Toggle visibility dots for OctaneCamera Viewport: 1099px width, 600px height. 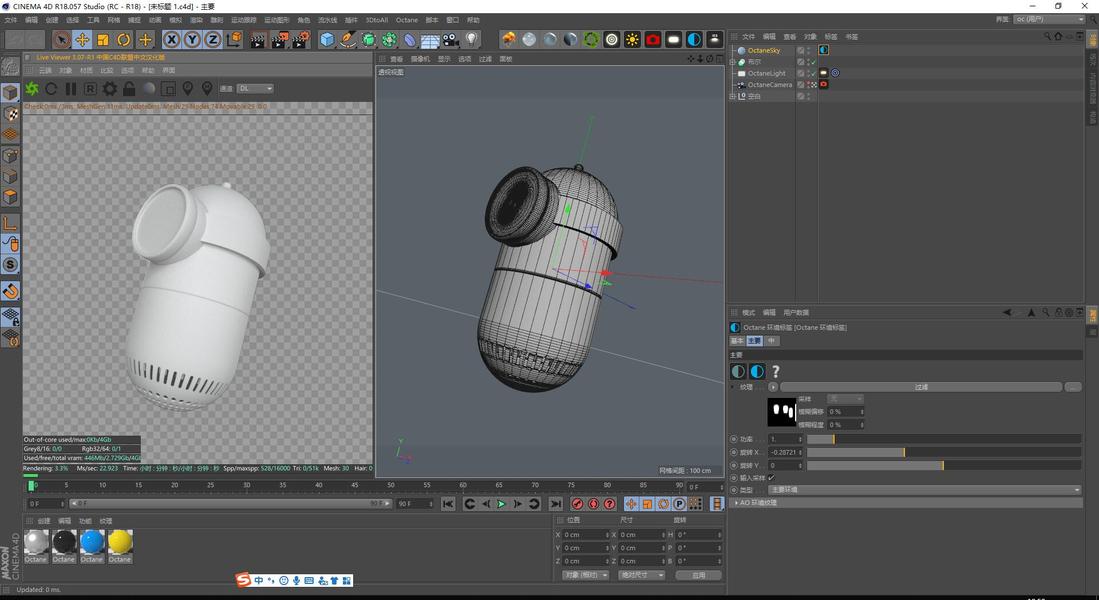click(x=808, y=85)
